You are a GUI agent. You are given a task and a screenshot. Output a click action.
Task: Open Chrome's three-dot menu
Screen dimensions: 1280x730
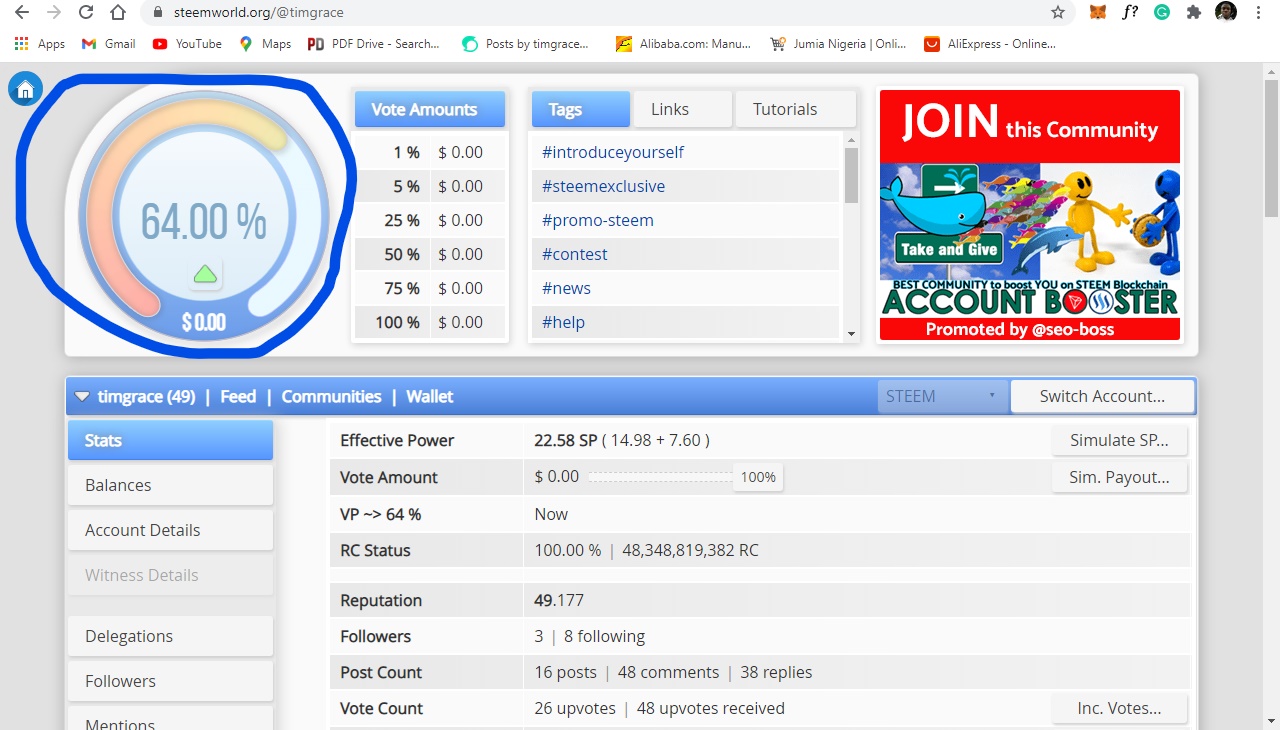point(1257,12)
